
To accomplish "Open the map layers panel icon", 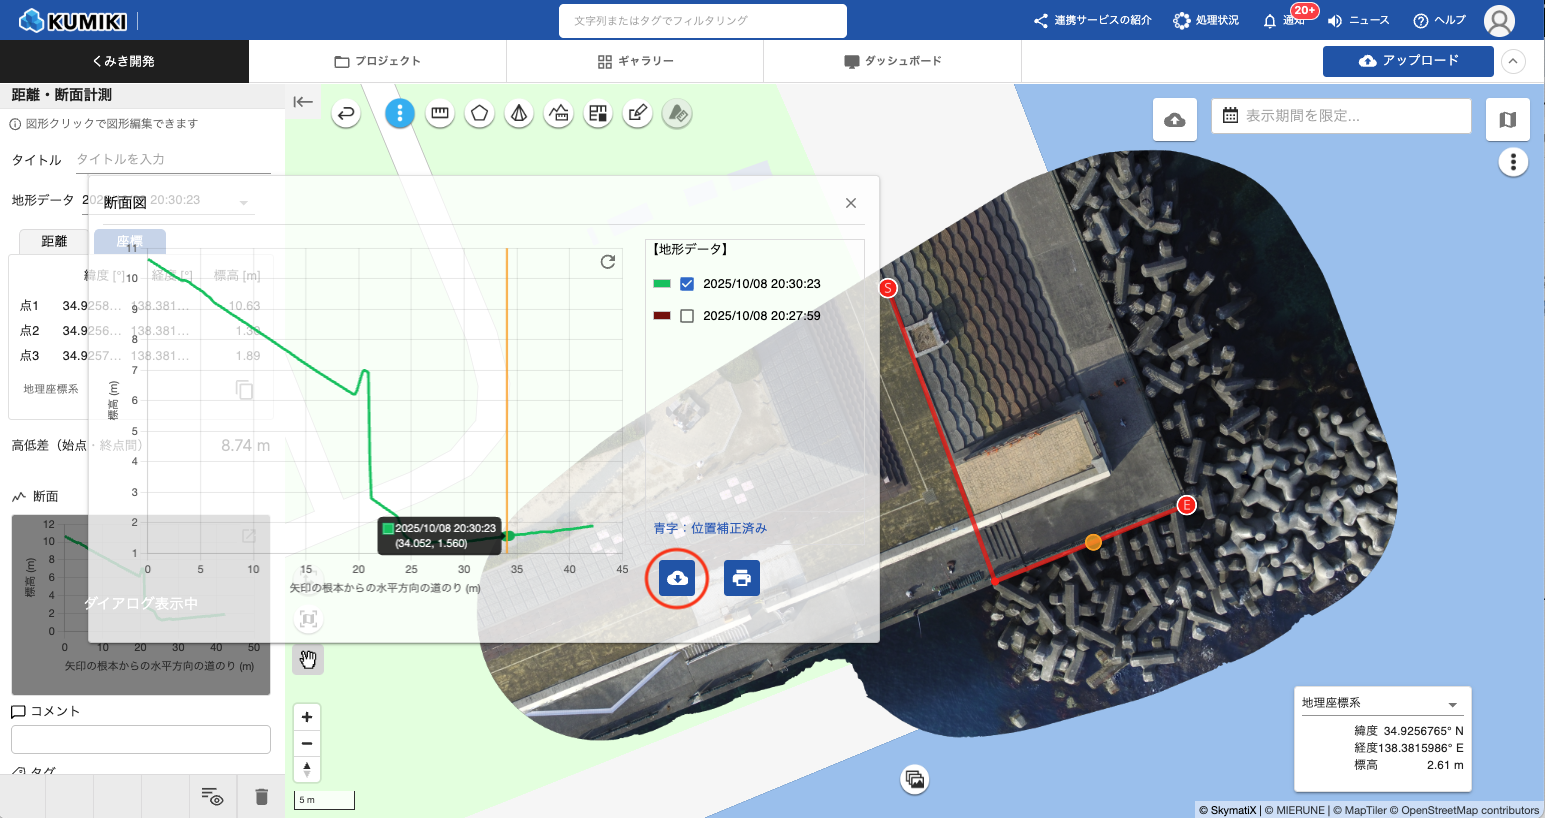I will coord(1507,120).
